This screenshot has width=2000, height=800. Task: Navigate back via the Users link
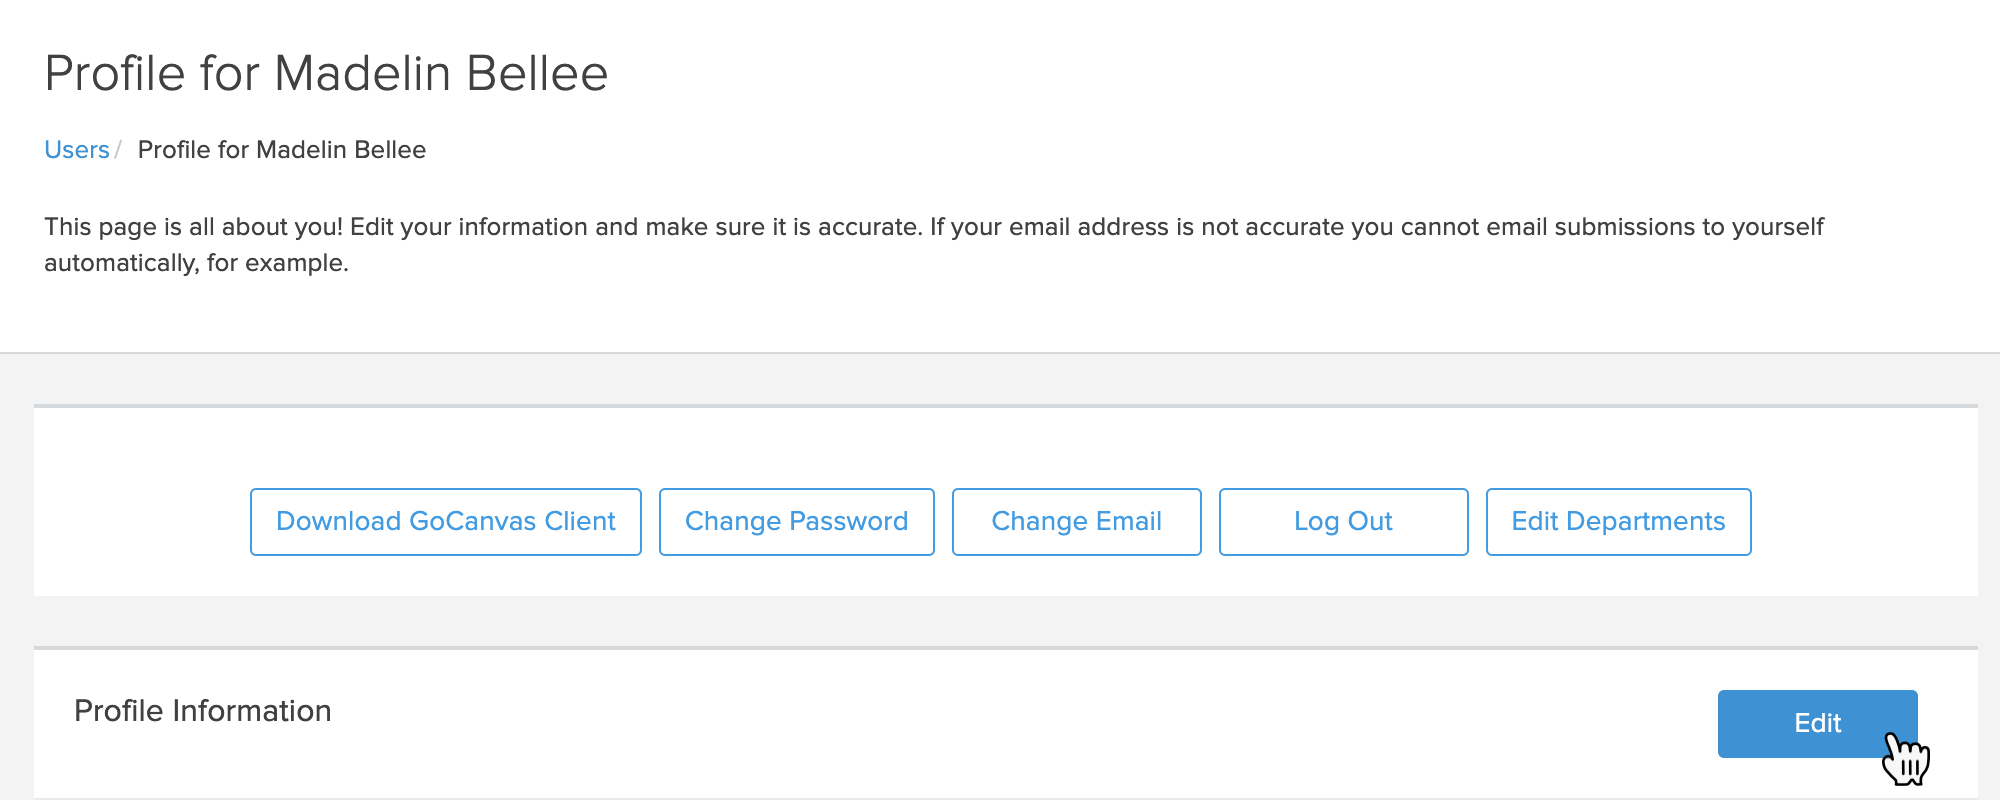coord(76,149)
